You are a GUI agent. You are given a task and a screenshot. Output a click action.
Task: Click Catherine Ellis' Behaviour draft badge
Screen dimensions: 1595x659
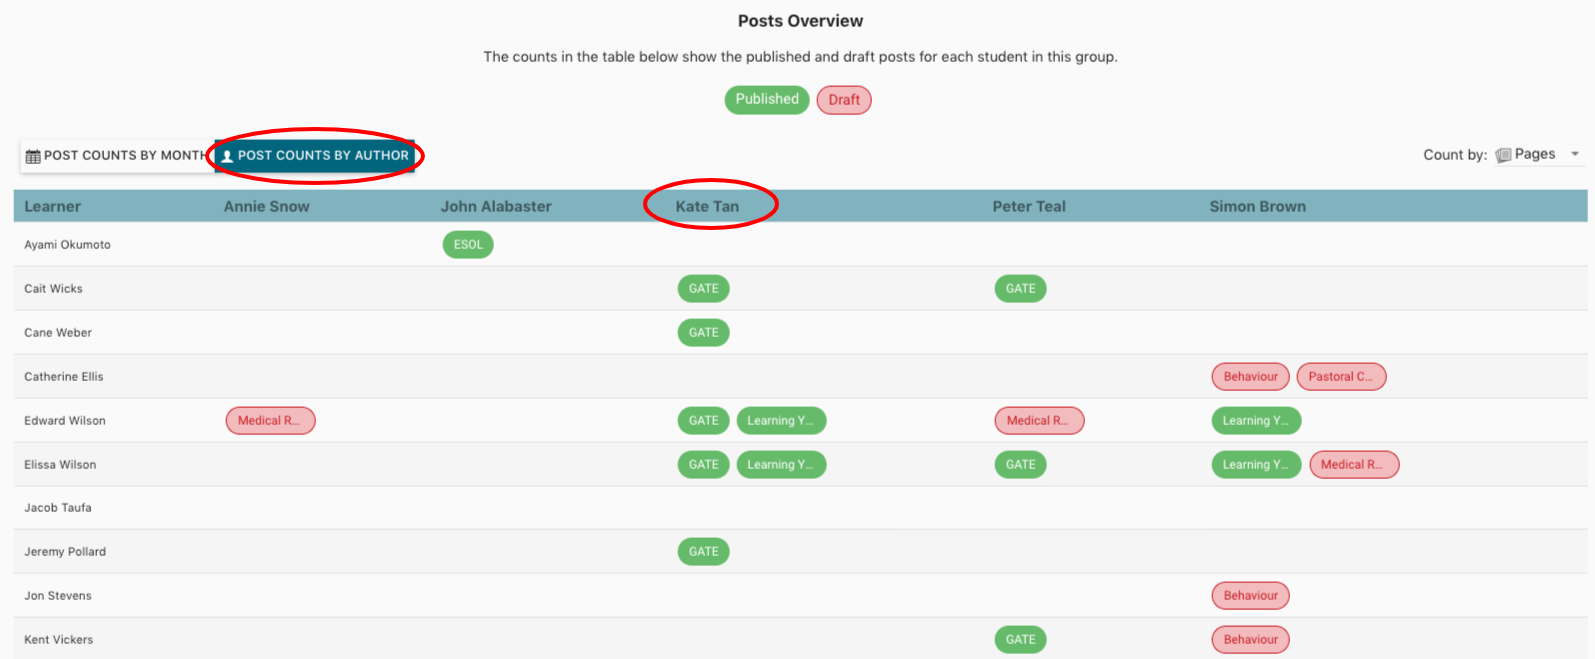1250,377
